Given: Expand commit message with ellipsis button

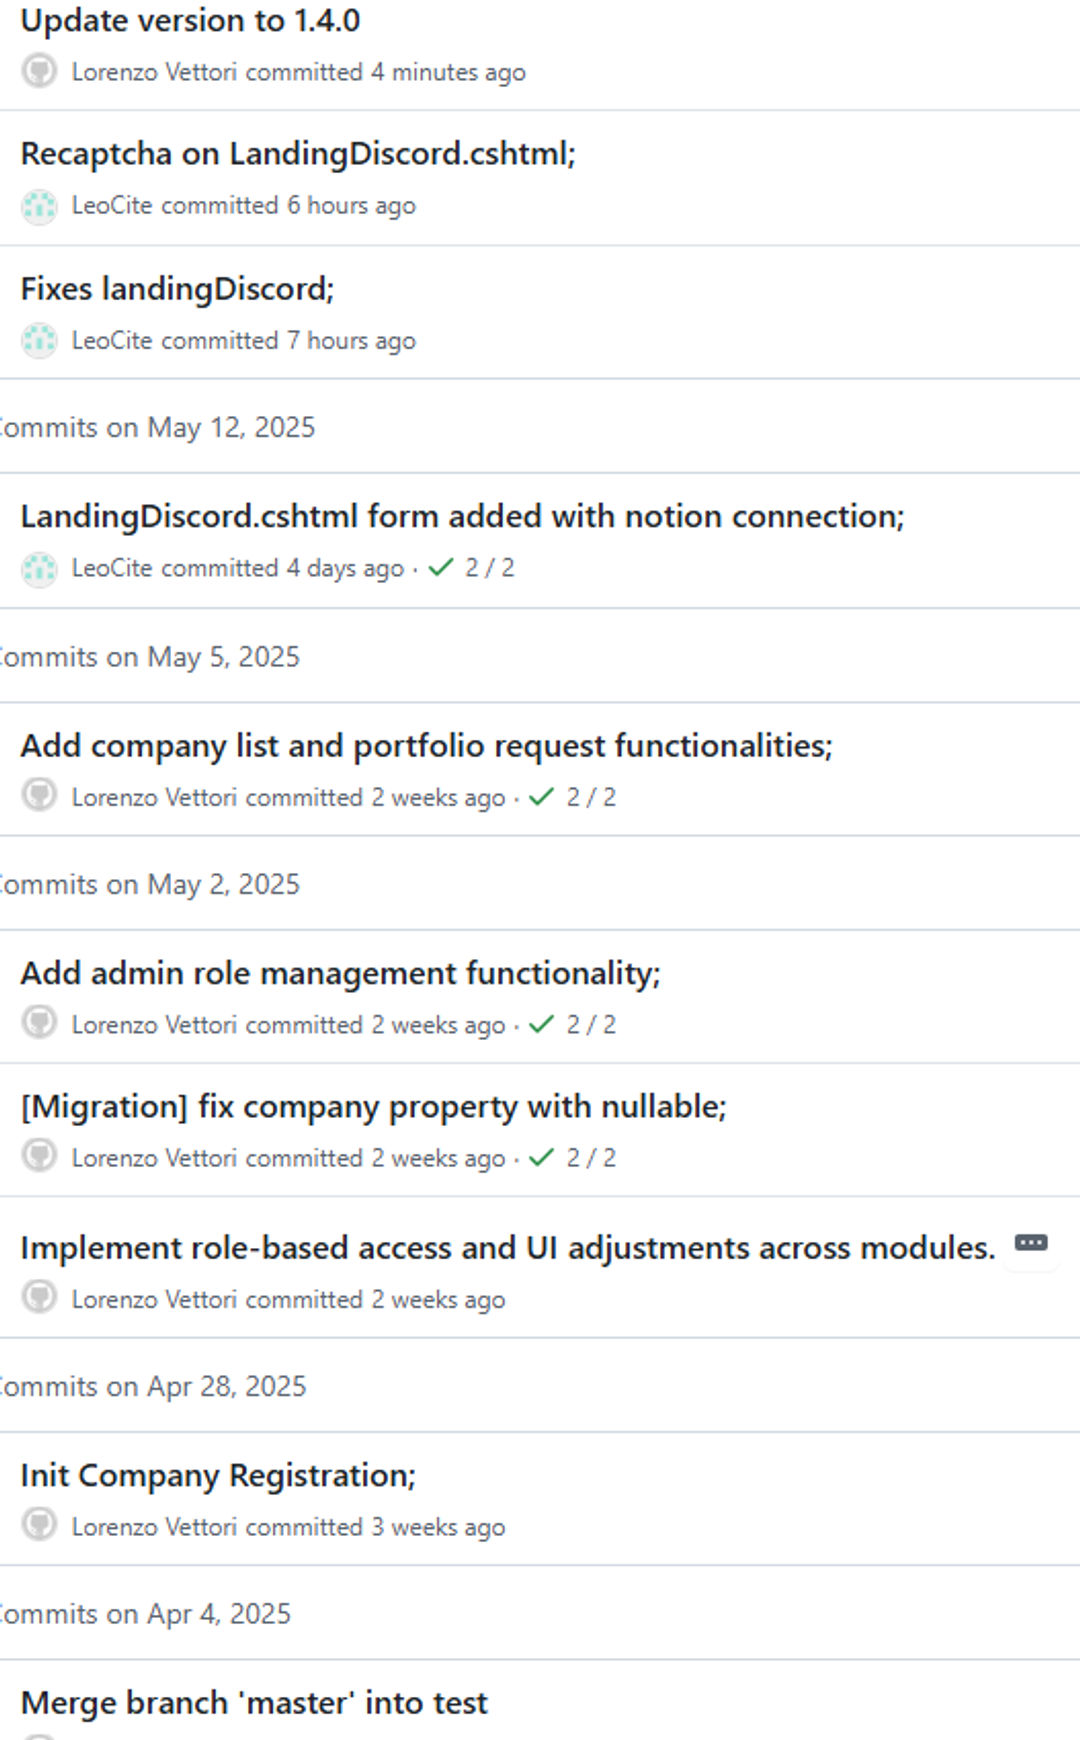Looking at the screenshot, I should (1031, 1243).
